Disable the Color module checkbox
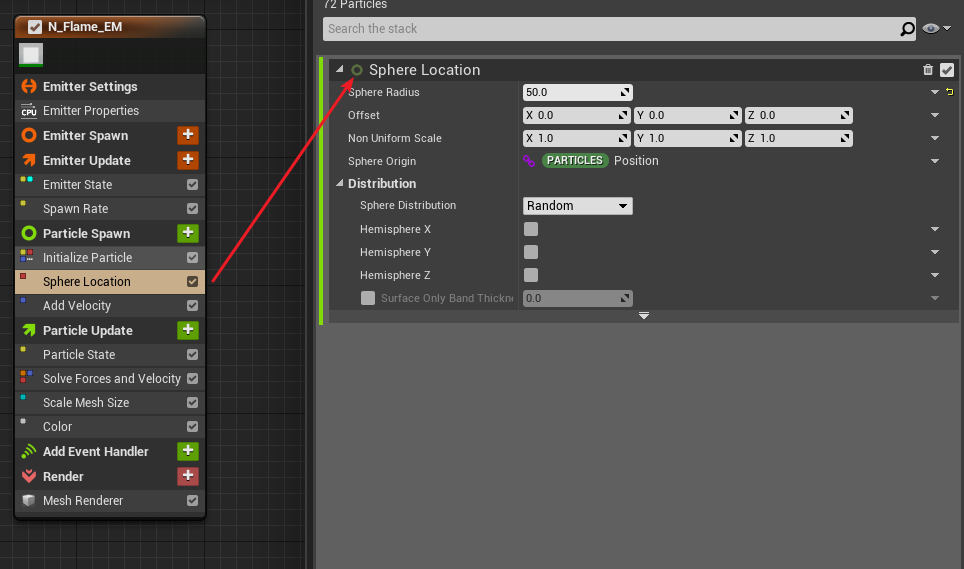 [192, 426]
